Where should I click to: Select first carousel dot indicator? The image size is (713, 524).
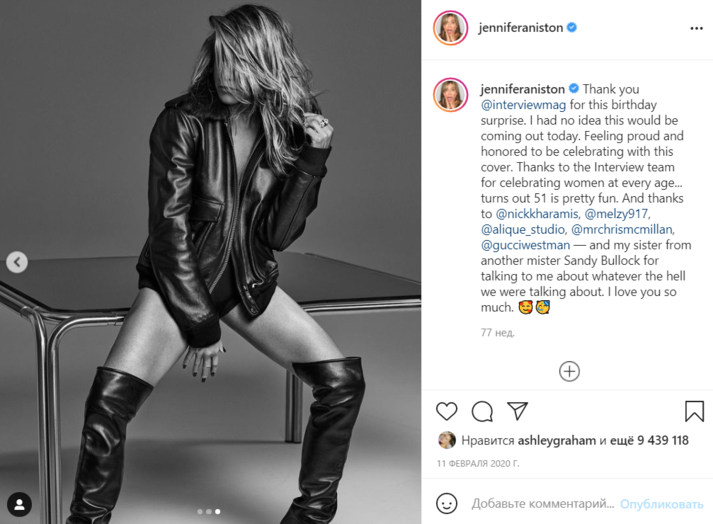click(200, 512)
